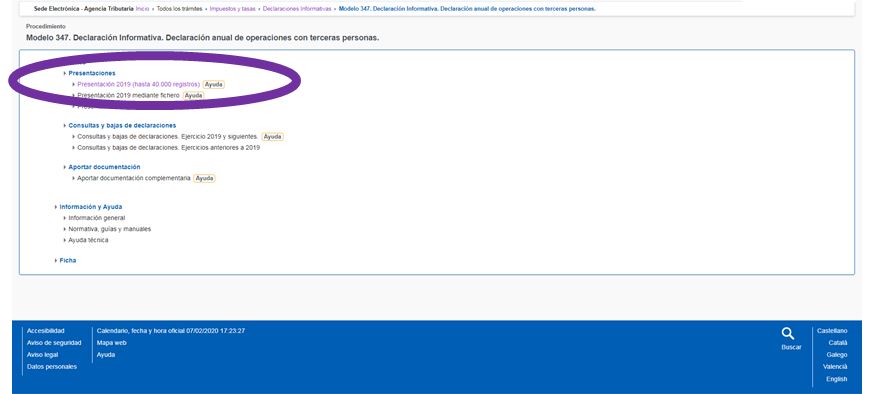Click the Buscar magnifying glass icon

(788, 334)
